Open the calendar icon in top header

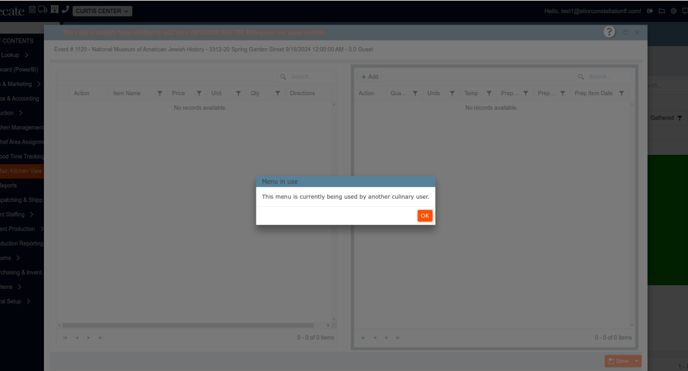pos(32,9)
